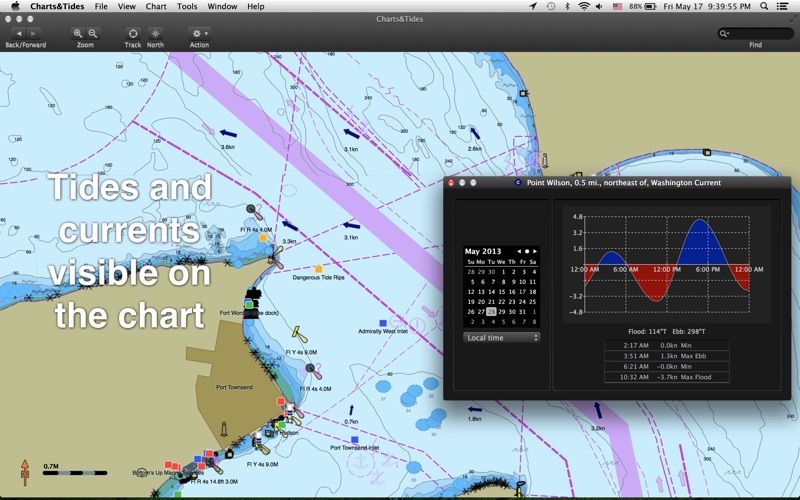Open Spotlight search in the menu bar
This screenshot has width=800, height=500.
coord(764,7)
